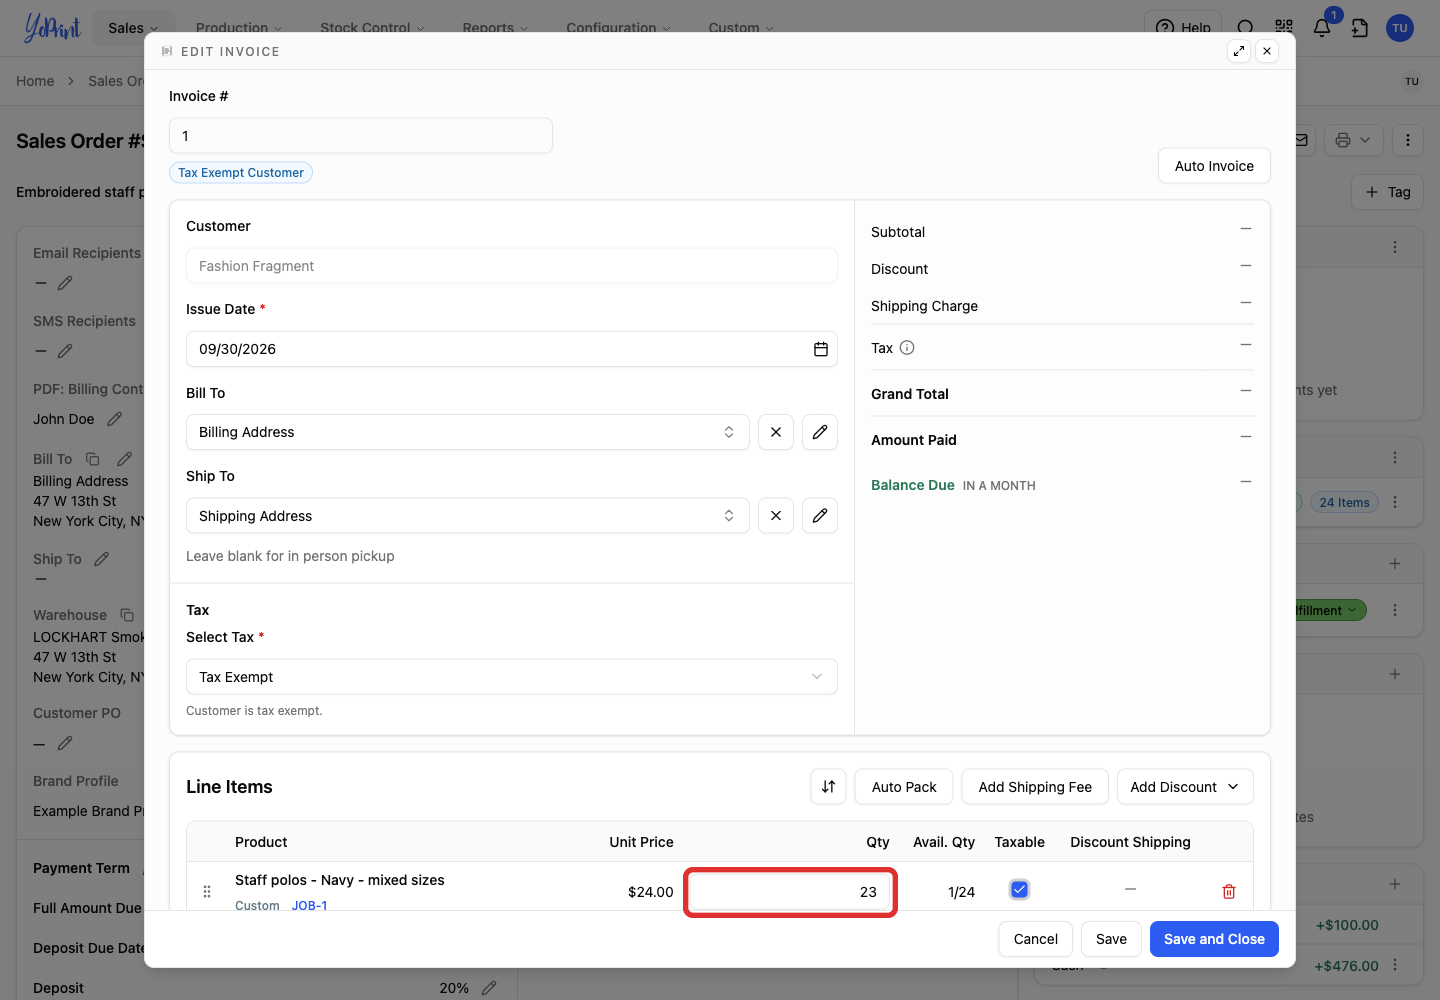Edit the Bill To address with pencil
This screenshot has height=1000, width=1440.
coord(820,432)
